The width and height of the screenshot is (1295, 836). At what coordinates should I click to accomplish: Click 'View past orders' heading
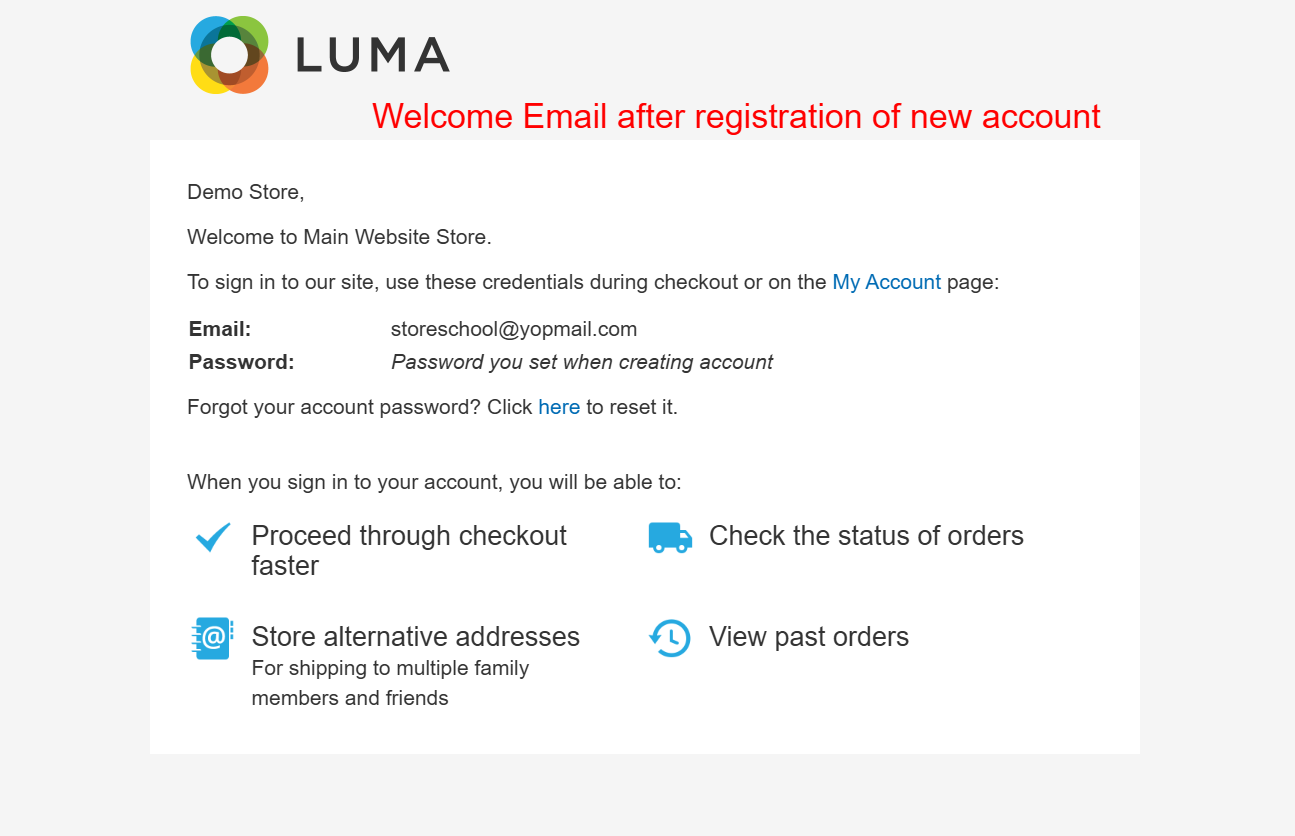click(x=809, y=637)
